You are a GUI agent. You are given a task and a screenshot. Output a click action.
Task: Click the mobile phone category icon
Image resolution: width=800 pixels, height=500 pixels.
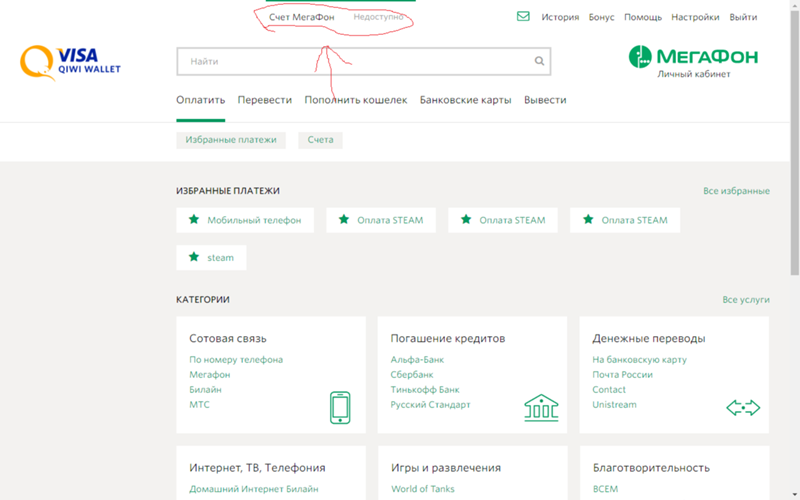(340, 407)
